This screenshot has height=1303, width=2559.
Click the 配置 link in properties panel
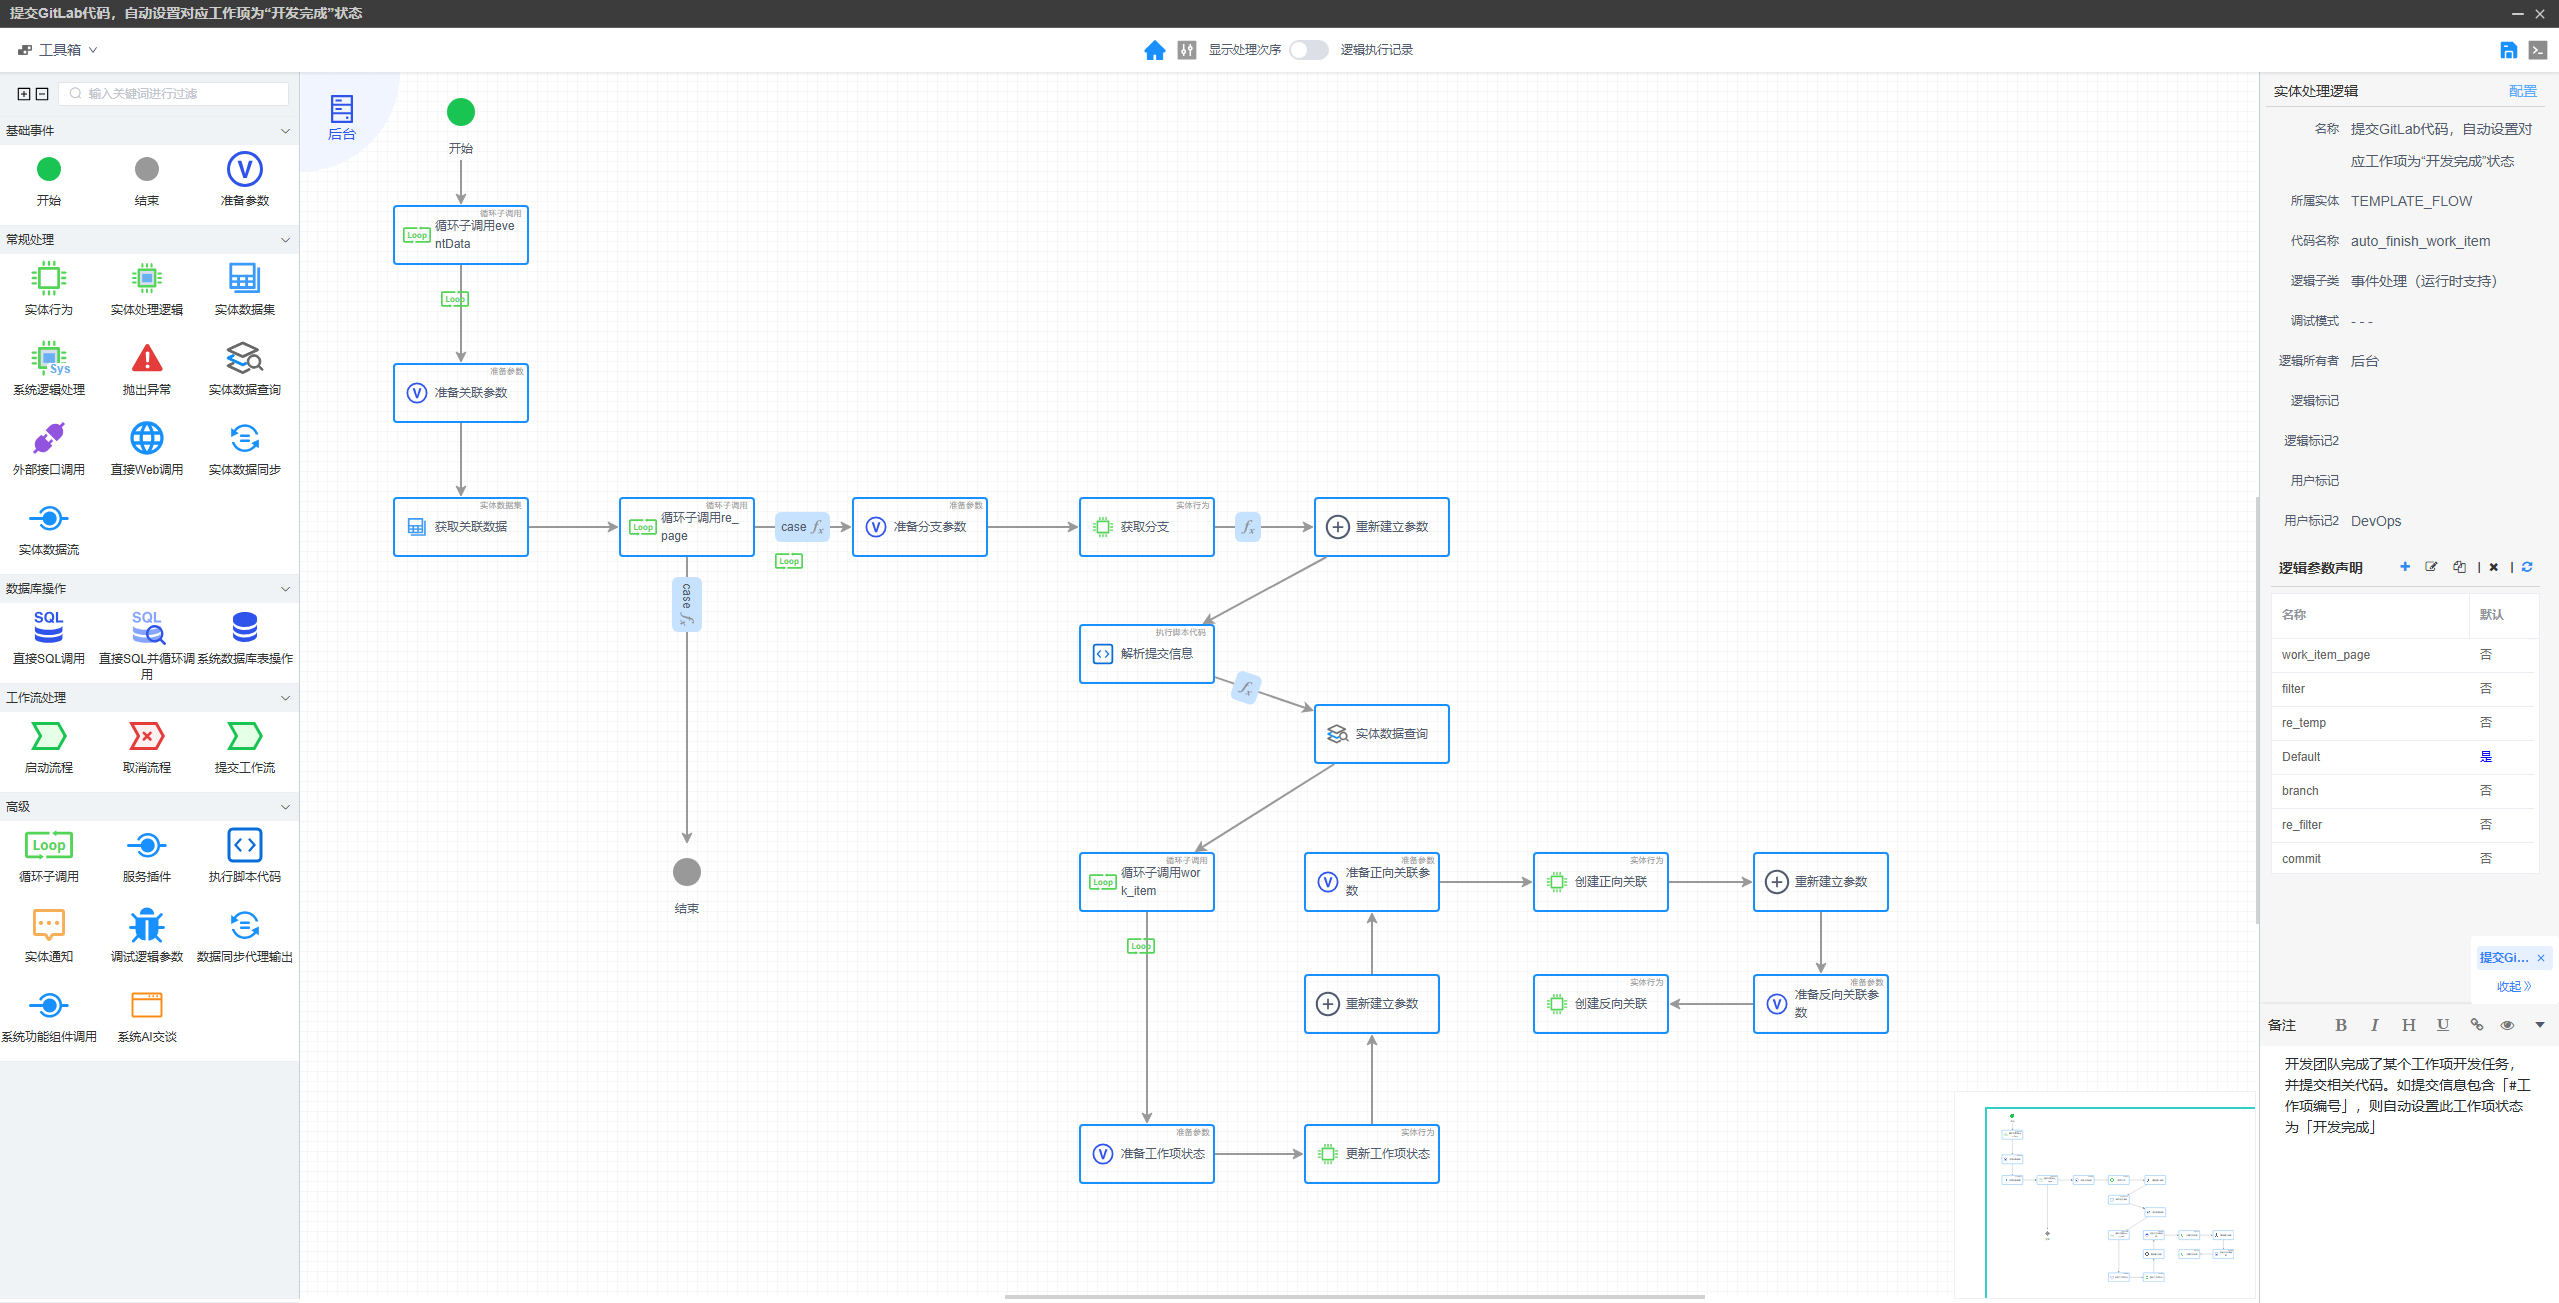(2522, 91)
